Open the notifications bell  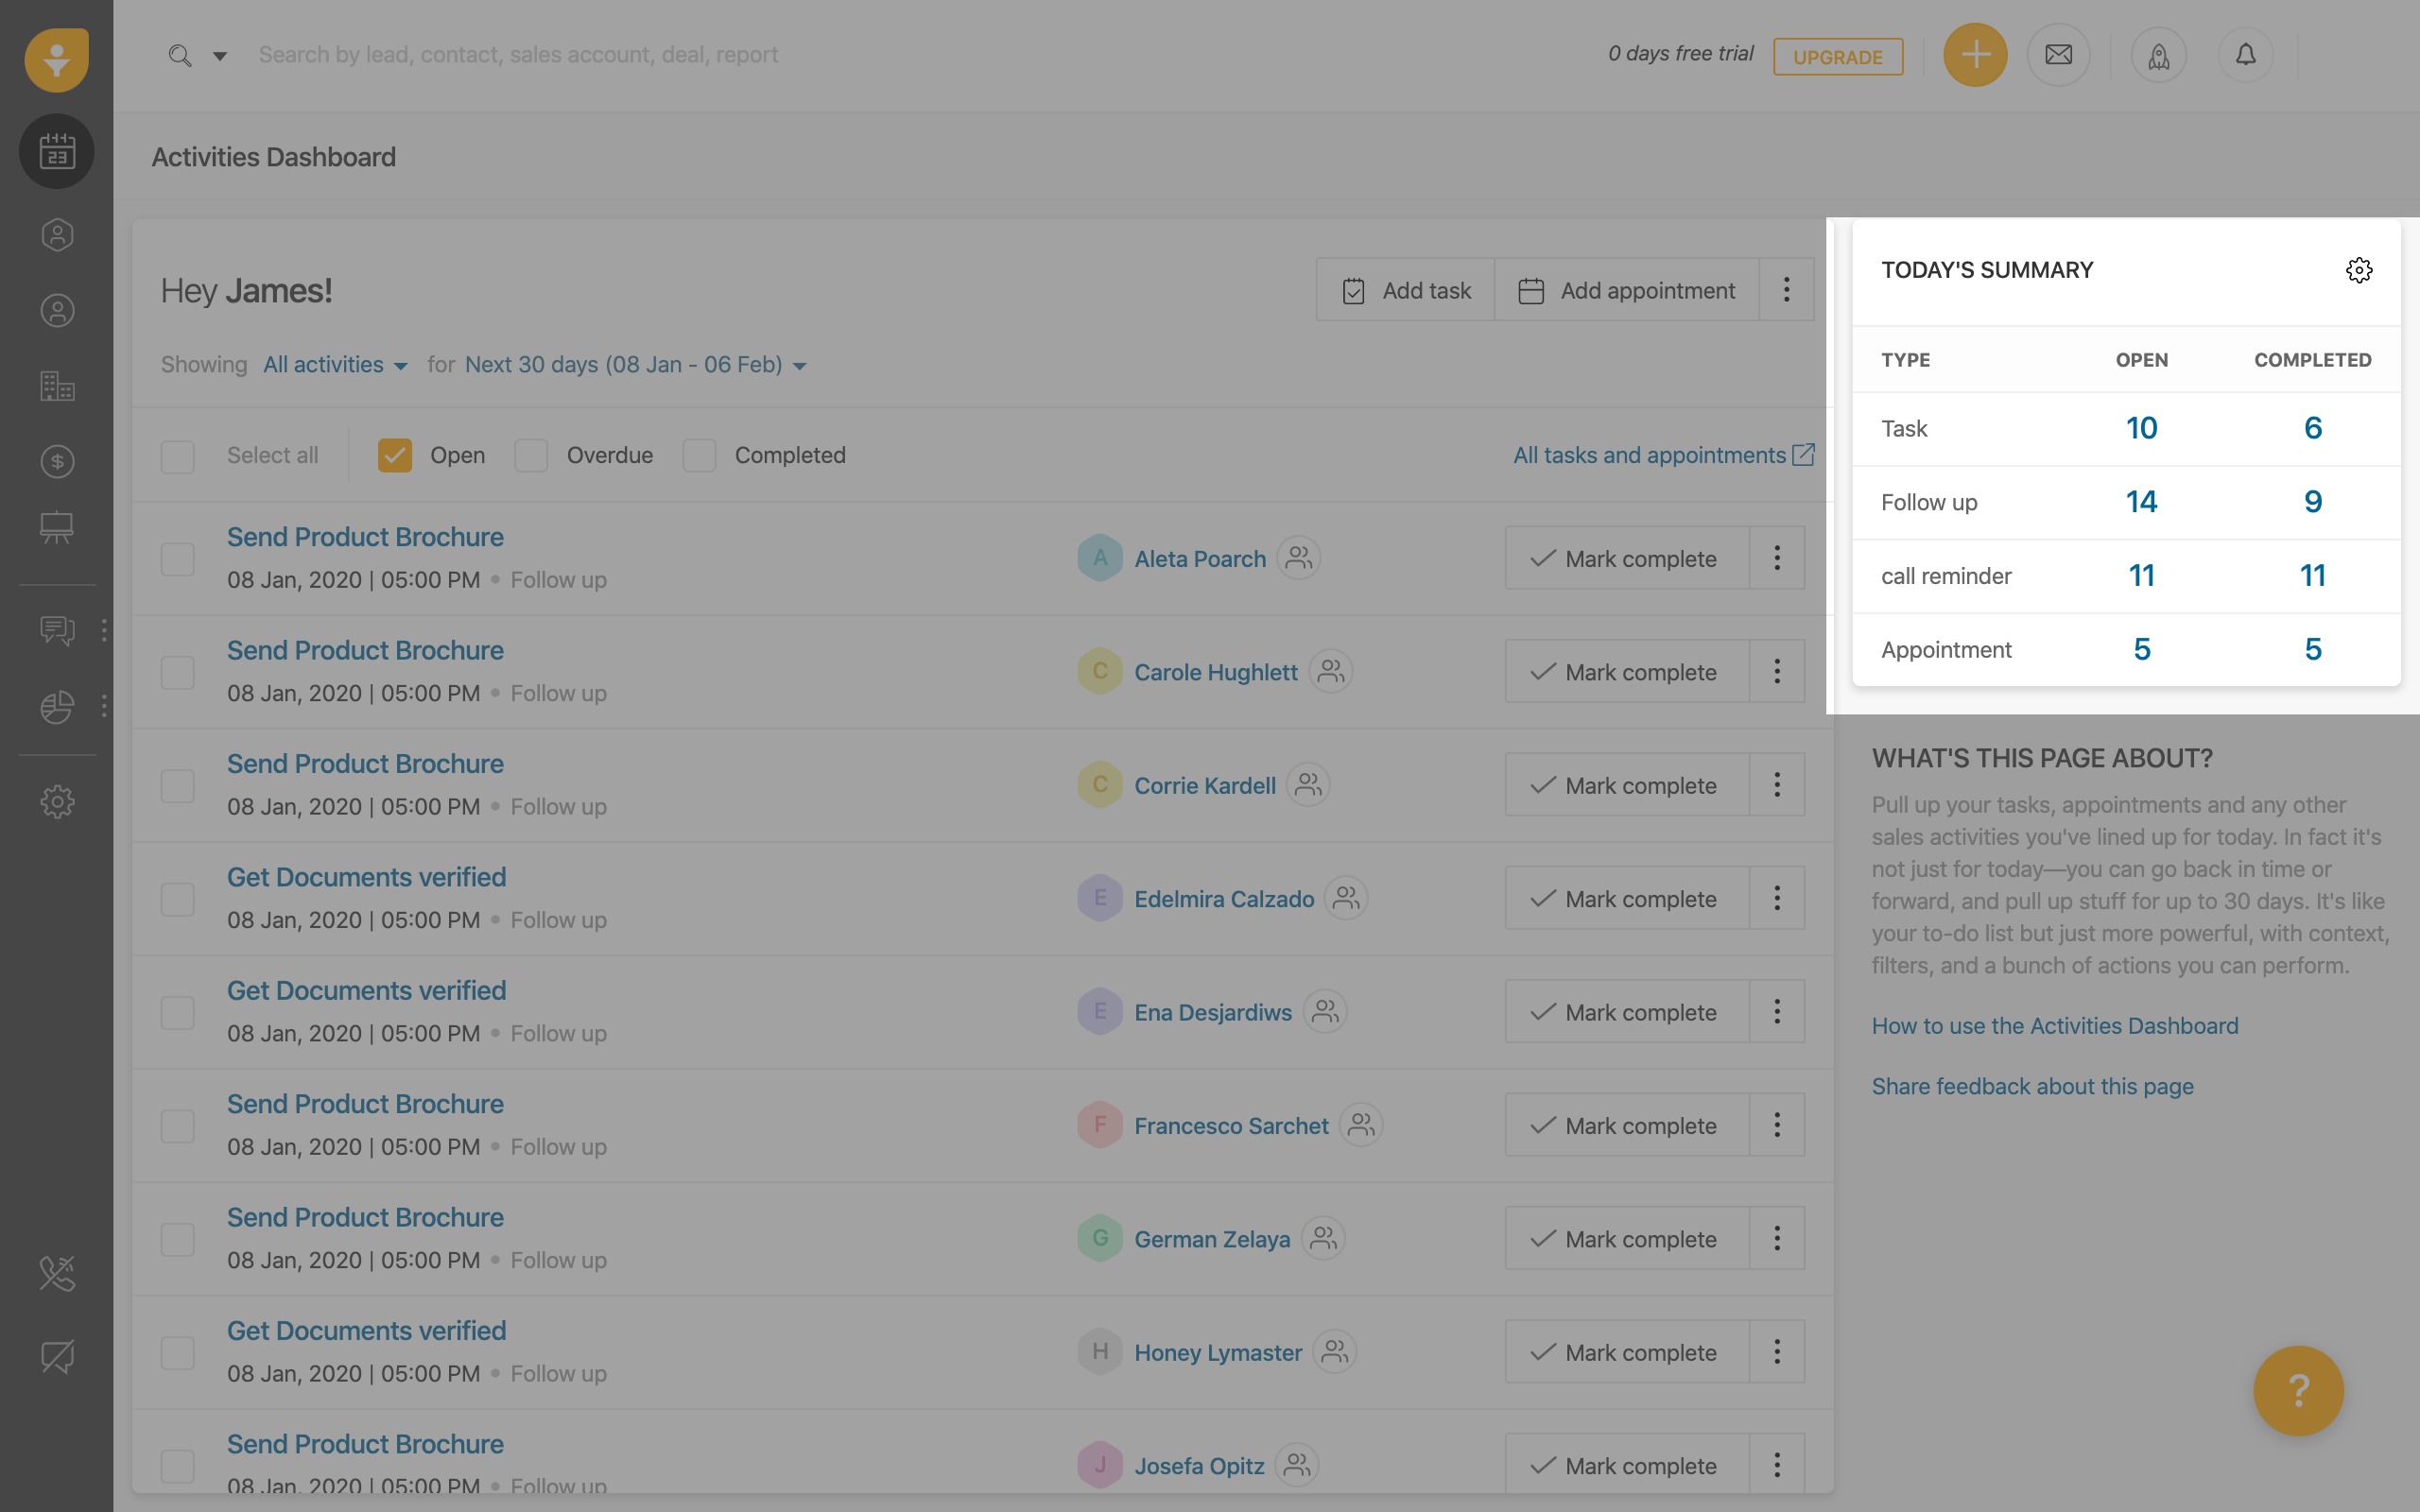pyautogui.click(x=2245, y=55)
